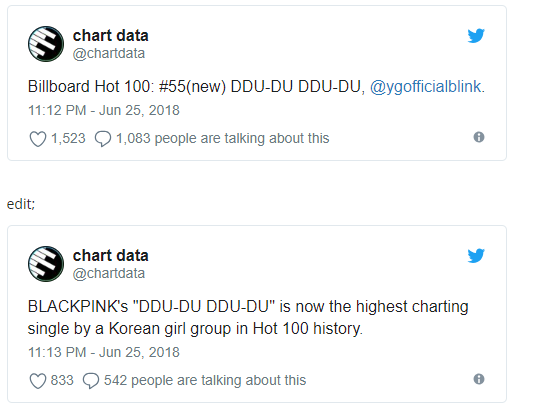Open the @ygofficialblink mention link
Viewport: 540px width, 416px height.
[425, 86]
